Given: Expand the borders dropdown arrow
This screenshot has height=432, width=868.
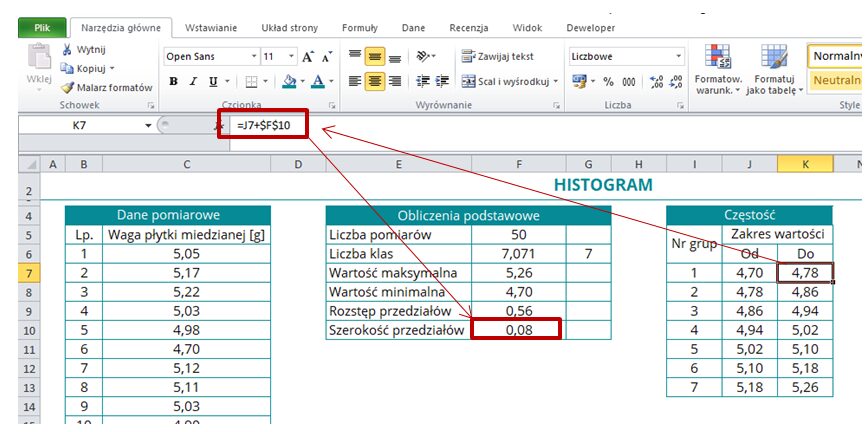Looking at the screenshot, I should [265, 82].
